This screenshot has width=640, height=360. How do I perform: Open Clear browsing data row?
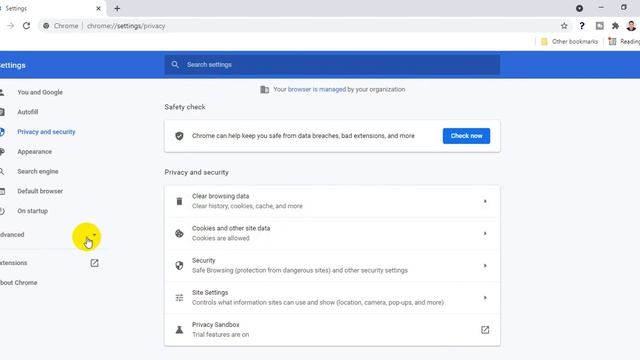332,201
